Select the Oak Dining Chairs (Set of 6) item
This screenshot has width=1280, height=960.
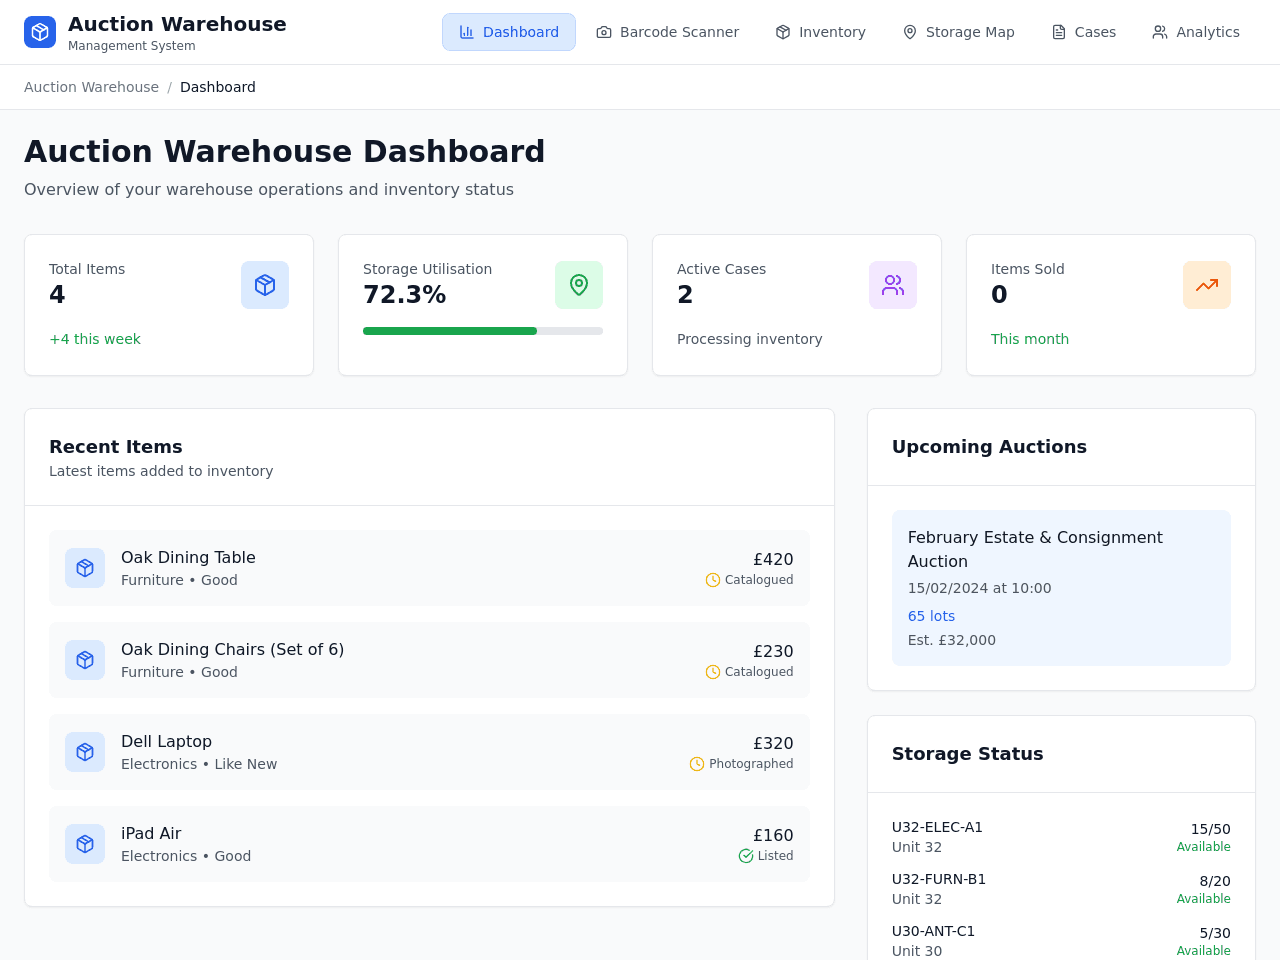[429, 660]
